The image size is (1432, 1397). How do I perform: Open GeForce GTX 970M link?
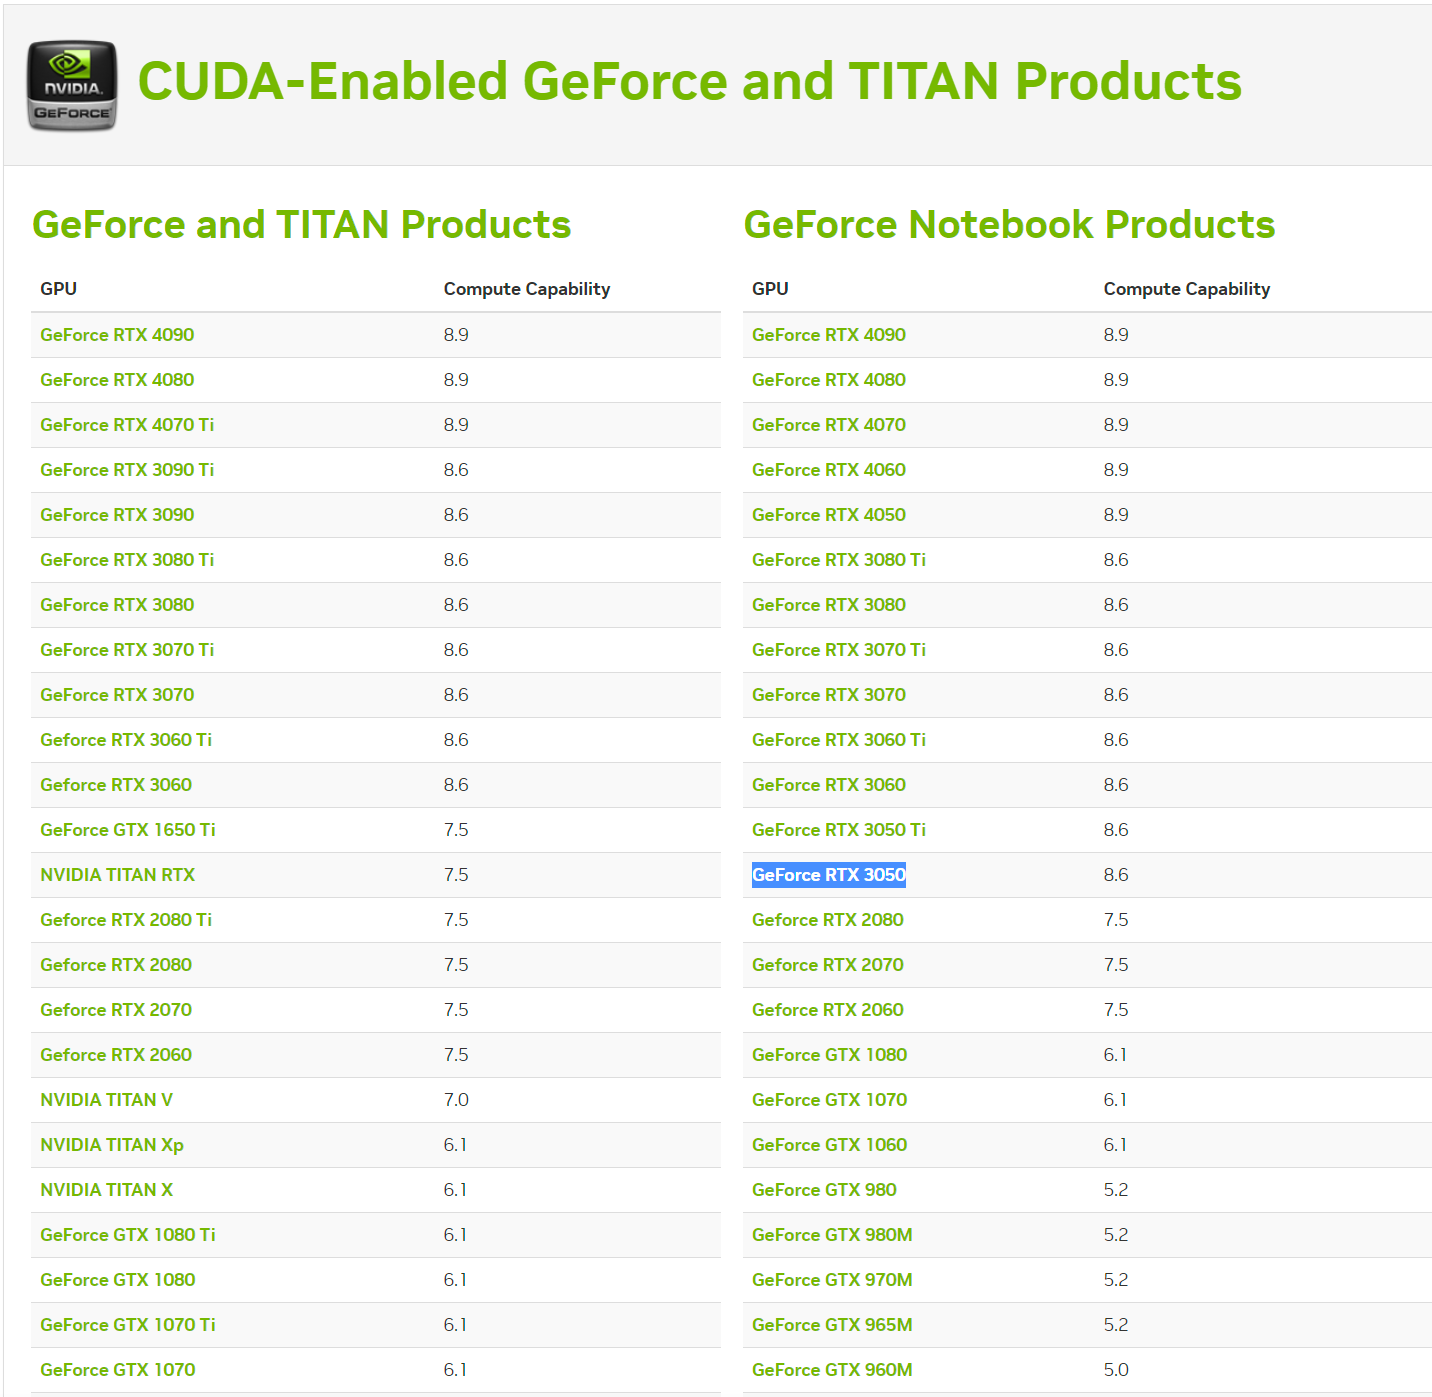832,1280
